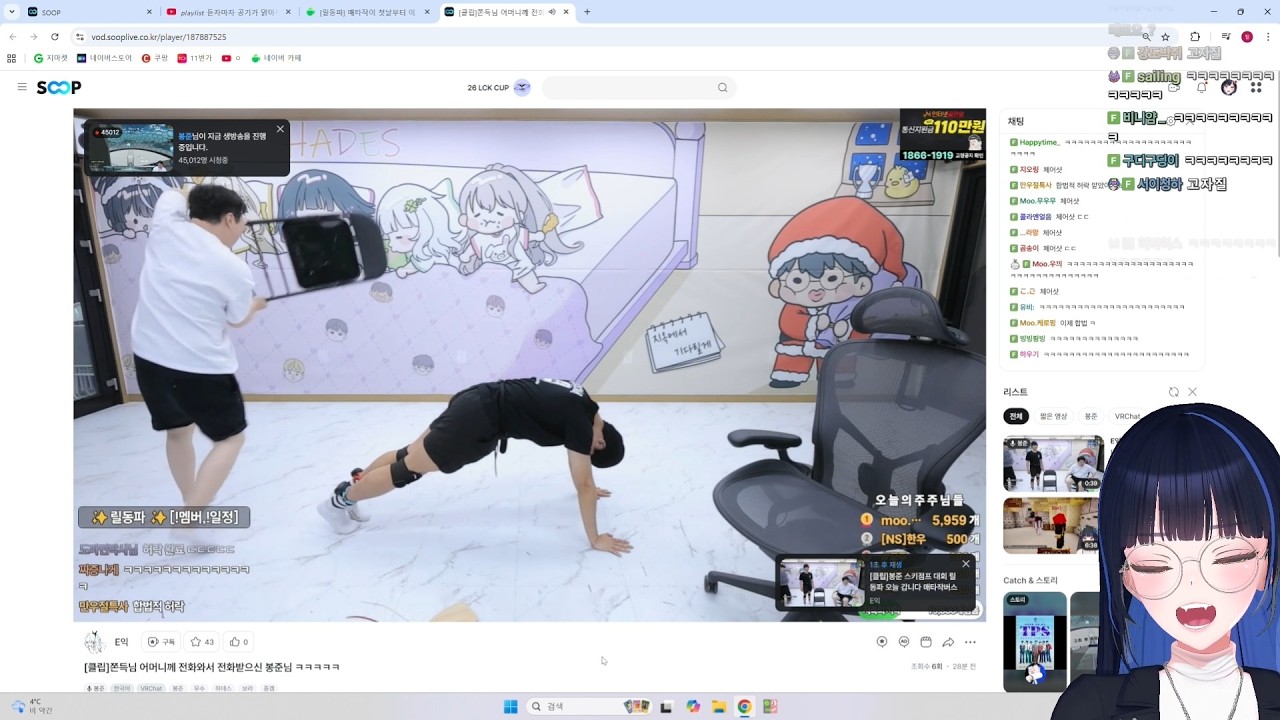Open the Windows Start menu

[x=510, y=707]
